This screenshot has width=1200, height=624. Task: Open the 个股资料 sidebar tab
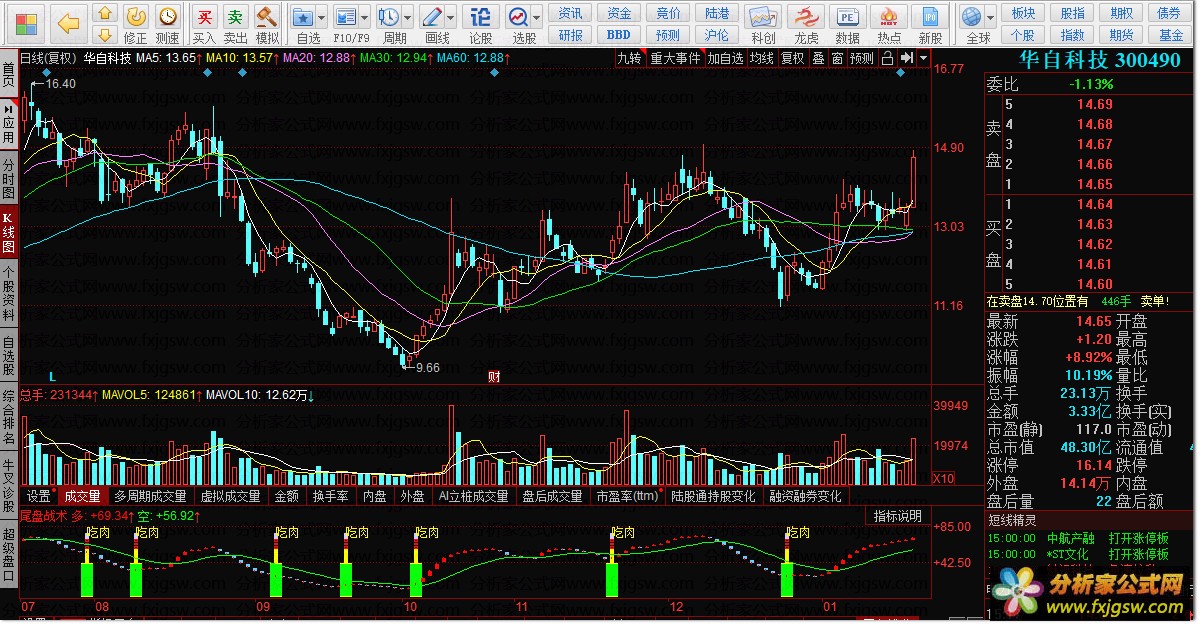coord(8,294)
